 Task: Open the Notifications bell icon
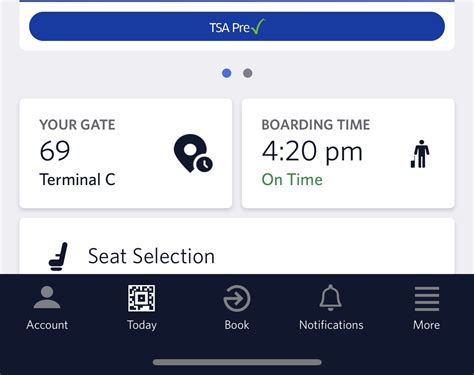331,298
